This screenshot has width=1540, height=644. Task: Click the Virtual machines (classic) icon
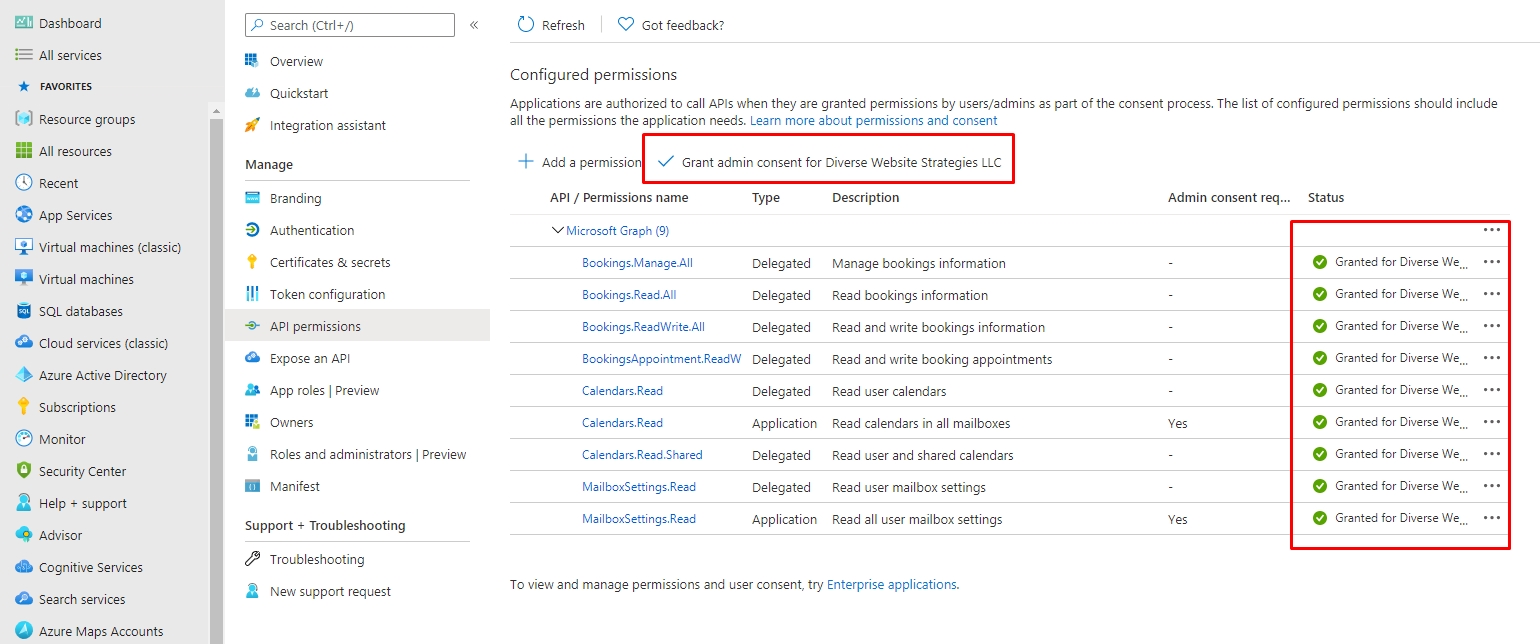click(x=24, y=247)
